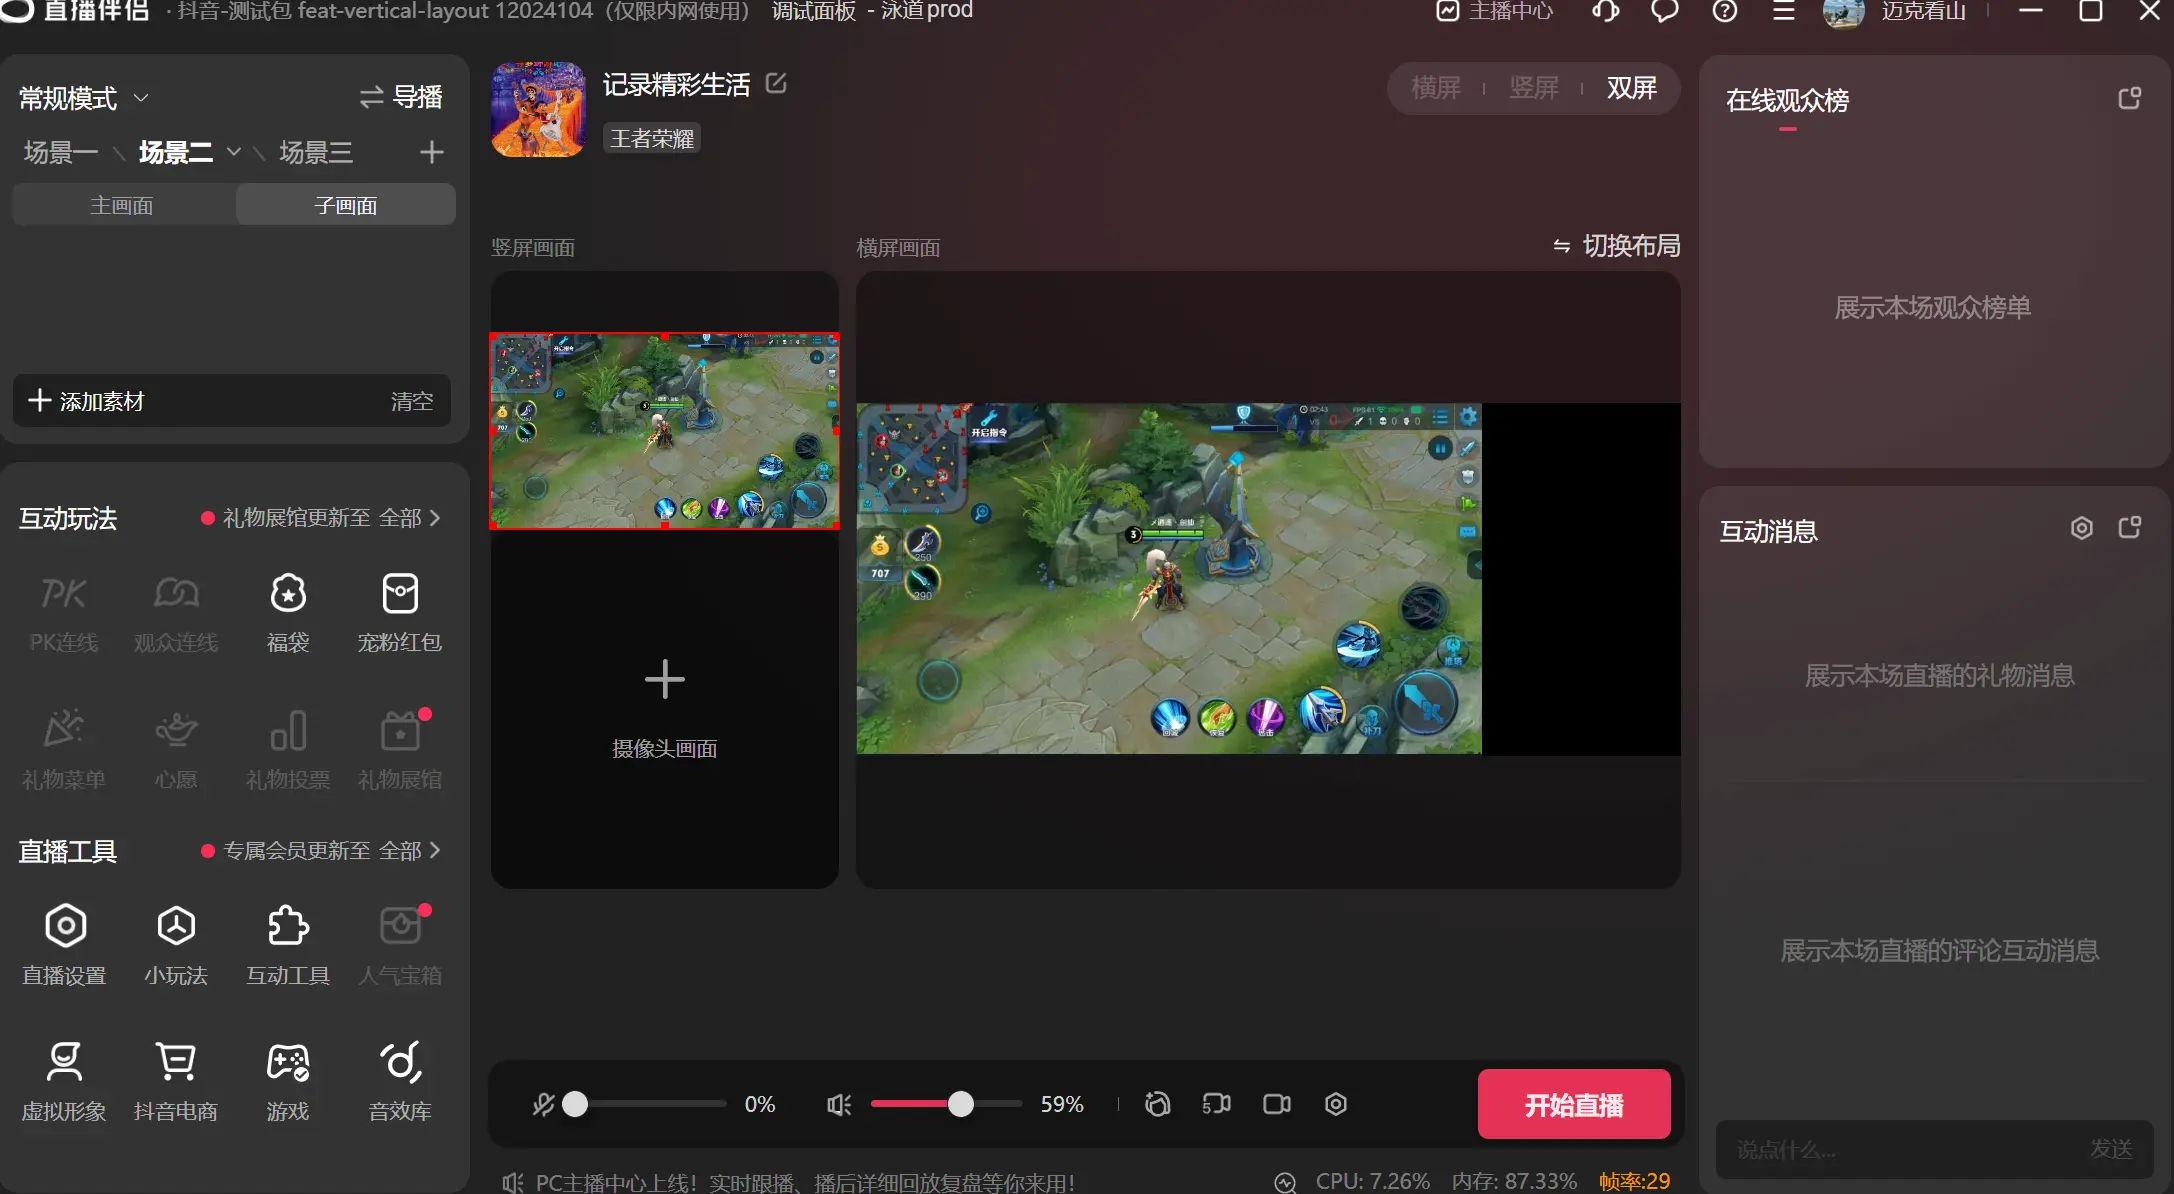Click the 开始直播 start live button
2174x1194 pixels.
point(1574,1104)
